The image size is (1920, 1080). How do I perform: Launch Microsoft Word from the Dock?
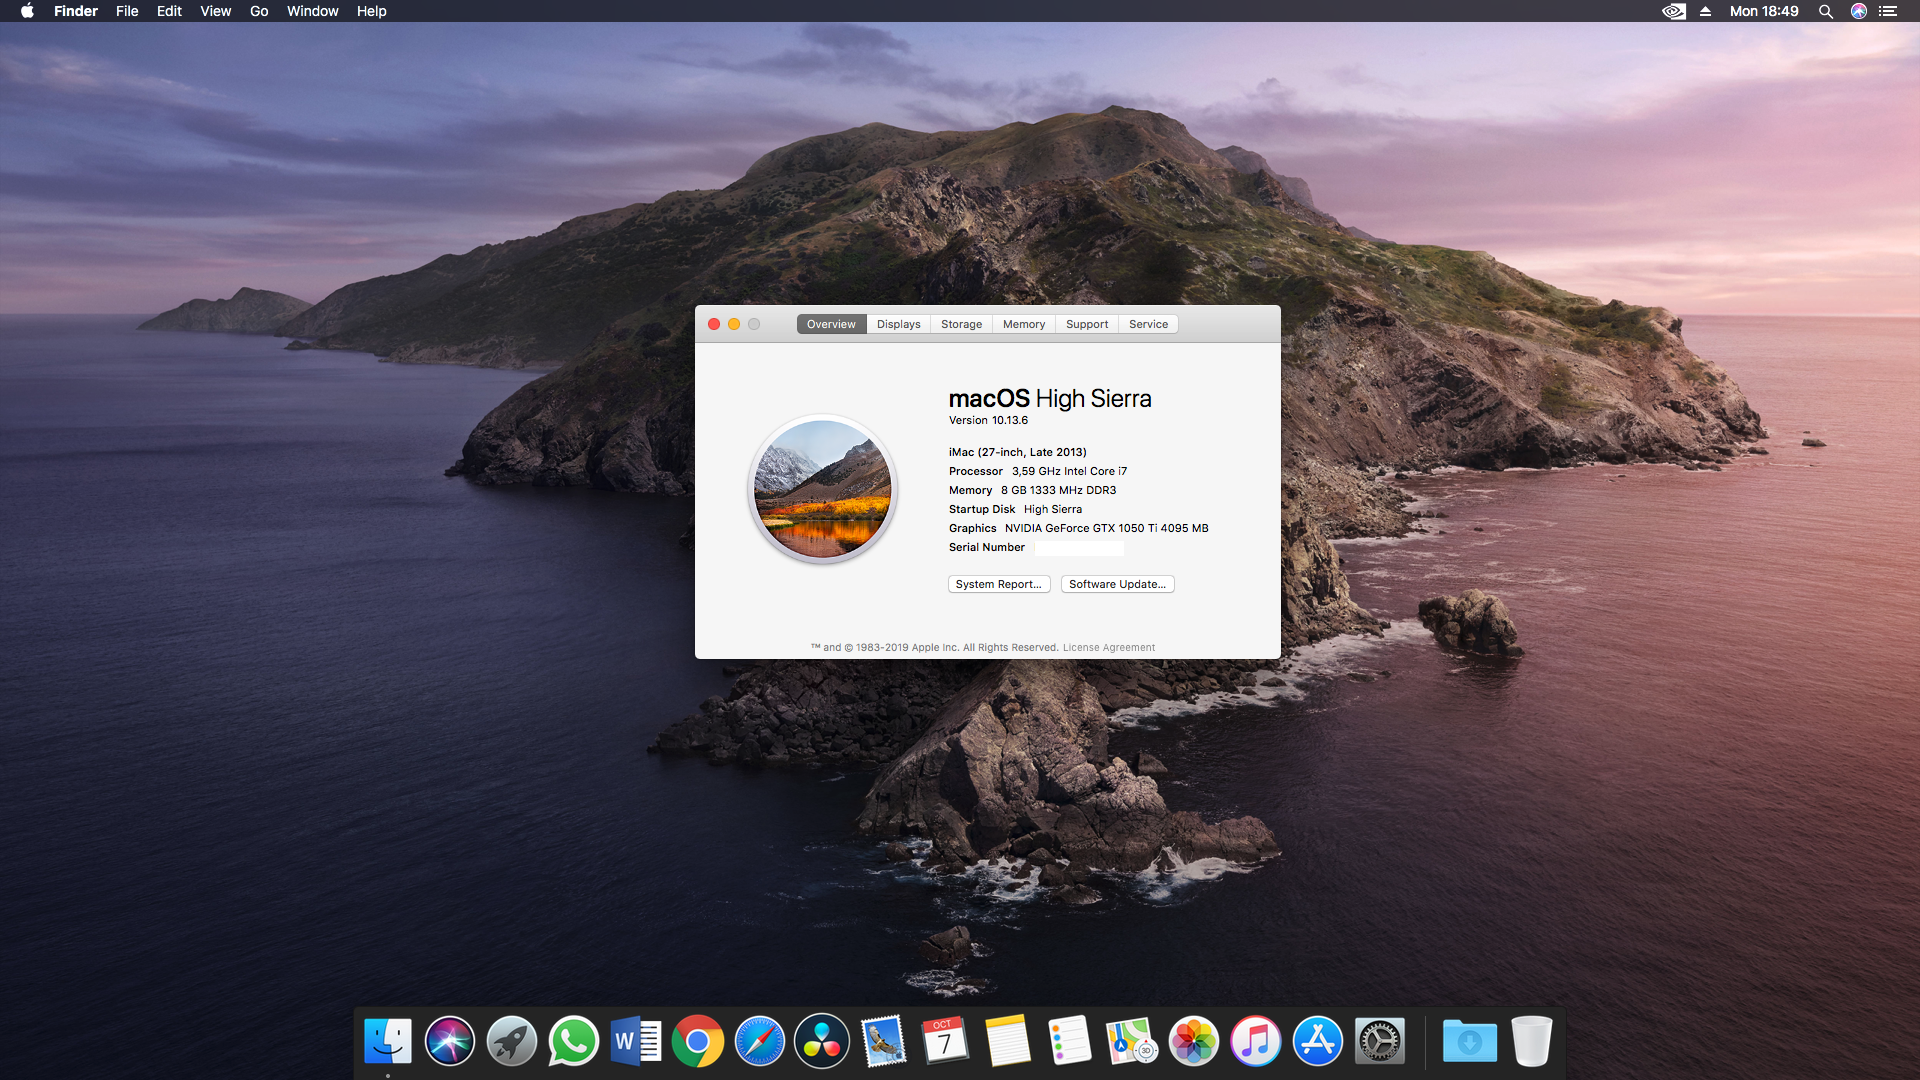(635, 1042)
